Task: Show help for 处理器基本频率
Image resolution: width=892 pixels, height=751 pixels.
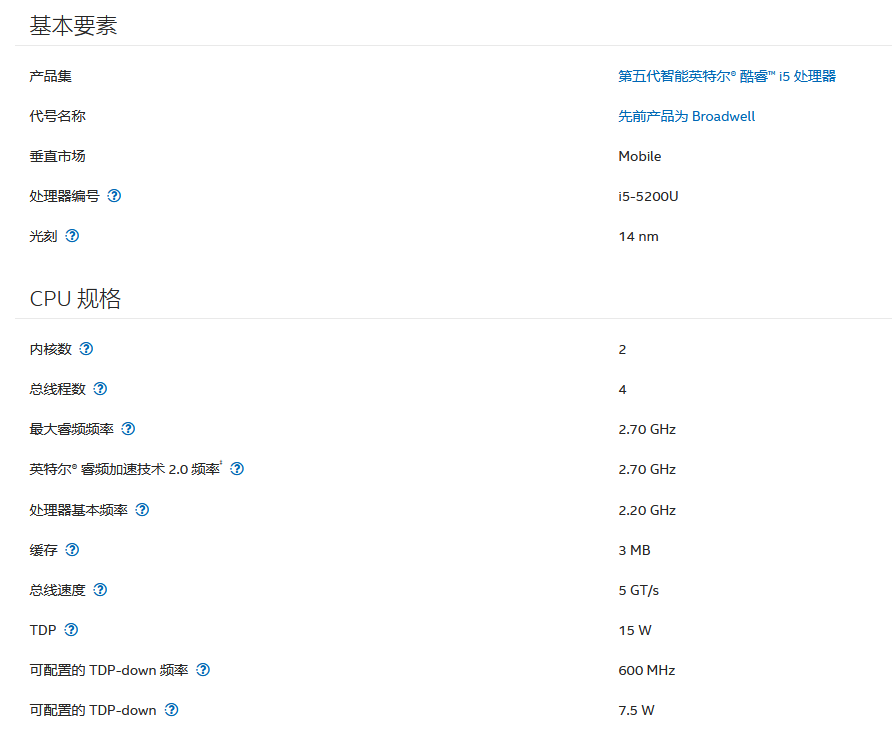Action: pyautogui.click(x=142, y=510)
